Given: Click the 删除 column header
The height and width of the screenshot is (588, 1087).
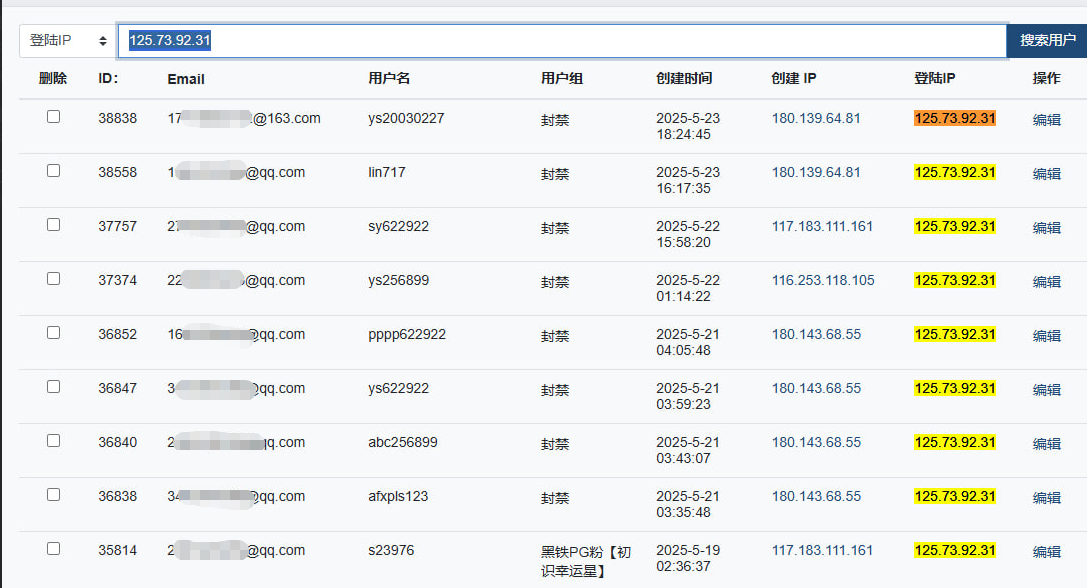Looking at the screenshot, I should pyautogui.click(x=53, y=78).
